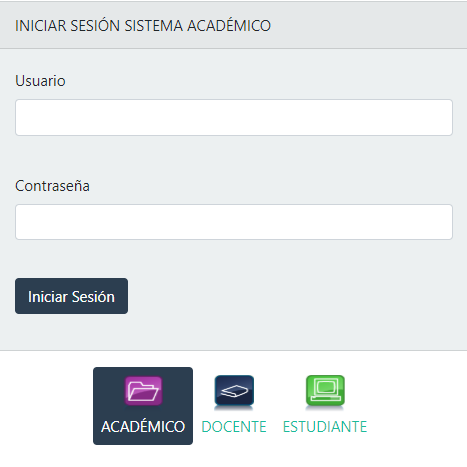This screenshot has height=467, width=467.
Task: Click the Usuario field label
Action: coord(40,81)
